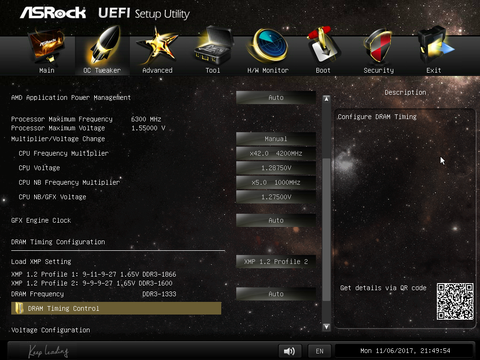Select the OC Tweaker rocket icon
This screenshot has height=360, width=480.
point(103,45)
